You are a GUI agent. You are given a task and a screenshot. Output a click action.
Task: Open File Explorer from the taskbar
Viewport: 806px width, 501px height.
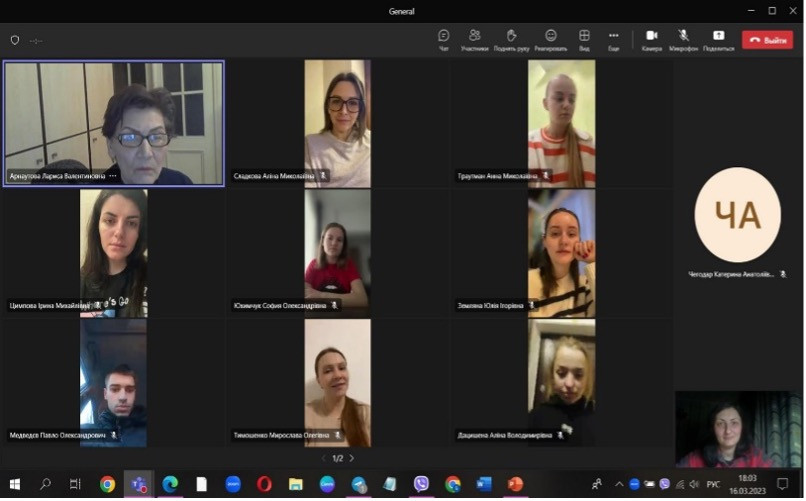[296, 484]
